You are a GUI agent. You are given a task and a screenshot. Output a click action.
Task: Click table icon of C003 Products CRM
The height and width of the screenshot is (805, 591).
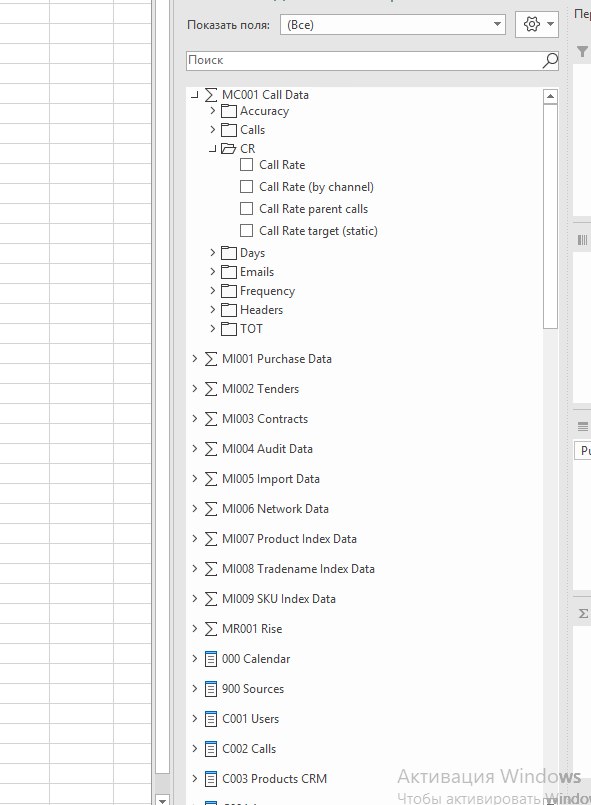click(x=211, y=779)
